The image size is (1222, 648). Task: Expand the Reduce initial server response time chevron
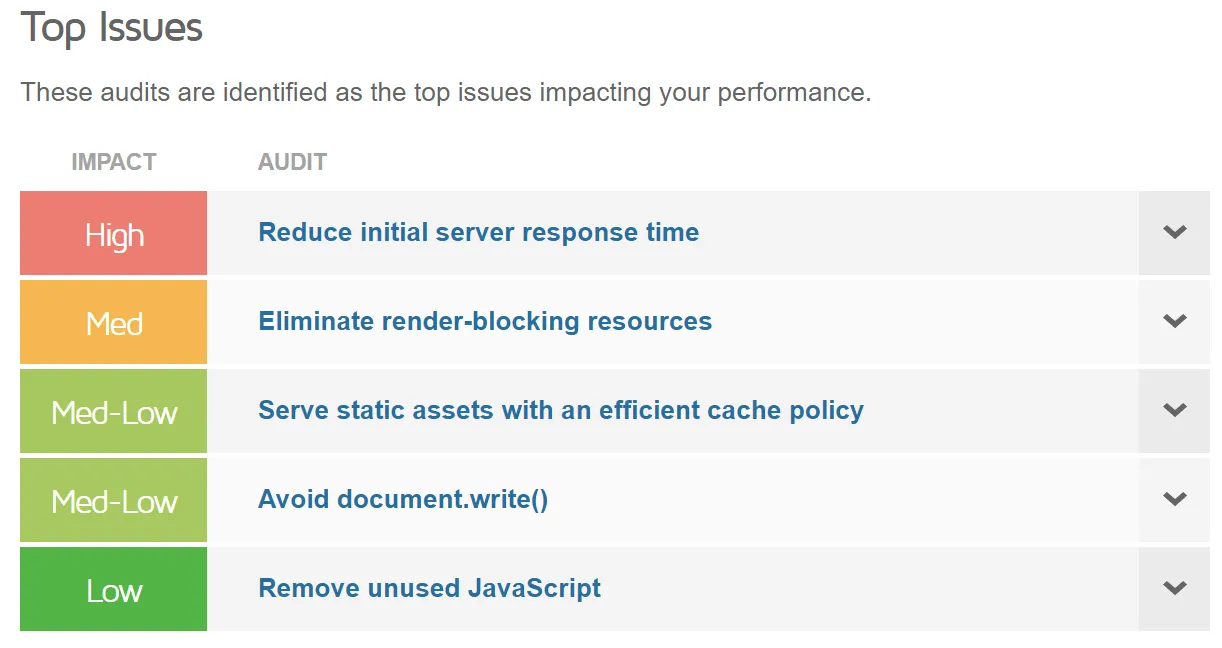[1174, 233]
